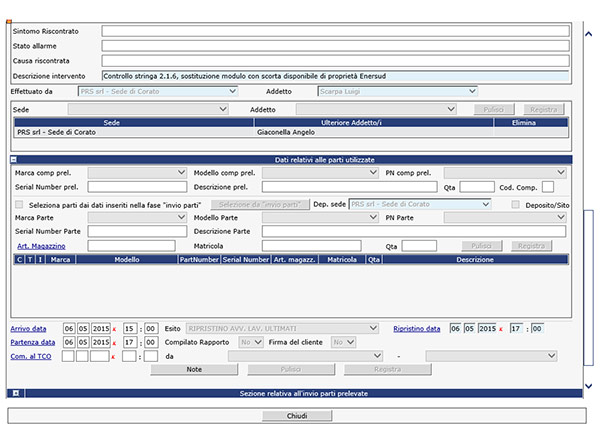Click the 'Giaconella Angelo' table cell

tap(374, 132)
